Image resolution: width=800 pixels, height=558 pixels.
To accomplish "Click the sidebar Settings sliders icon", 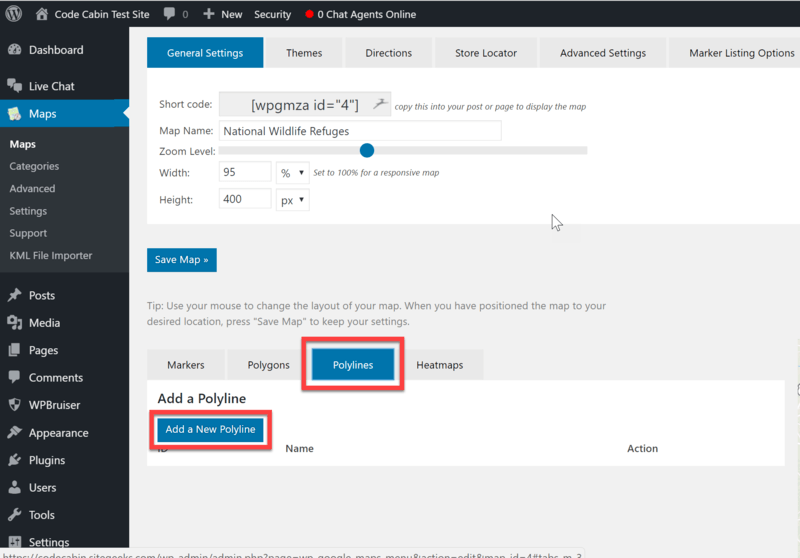I will point(15,541).
